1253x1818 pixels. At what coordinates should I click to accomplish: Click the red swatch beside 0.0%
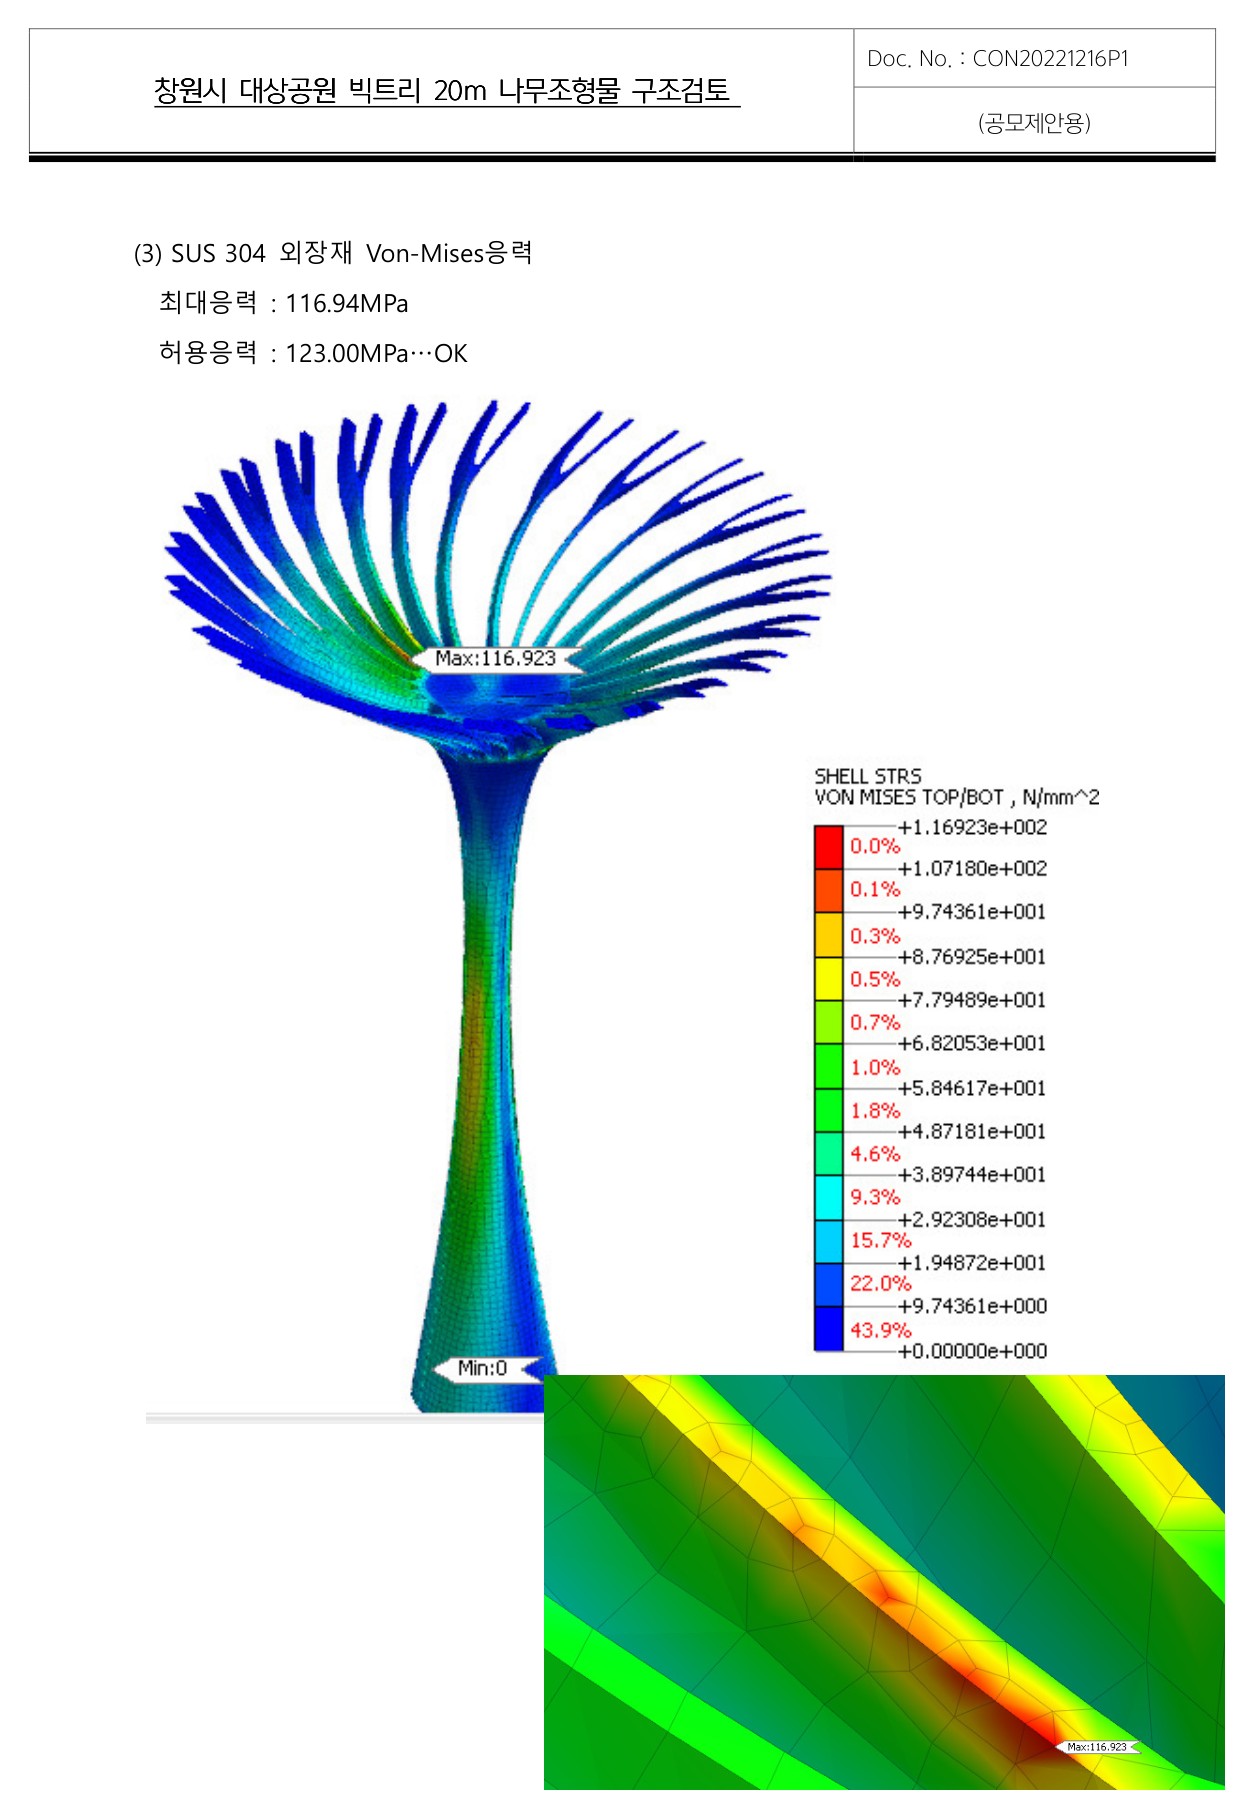click(x=829, y=847)
